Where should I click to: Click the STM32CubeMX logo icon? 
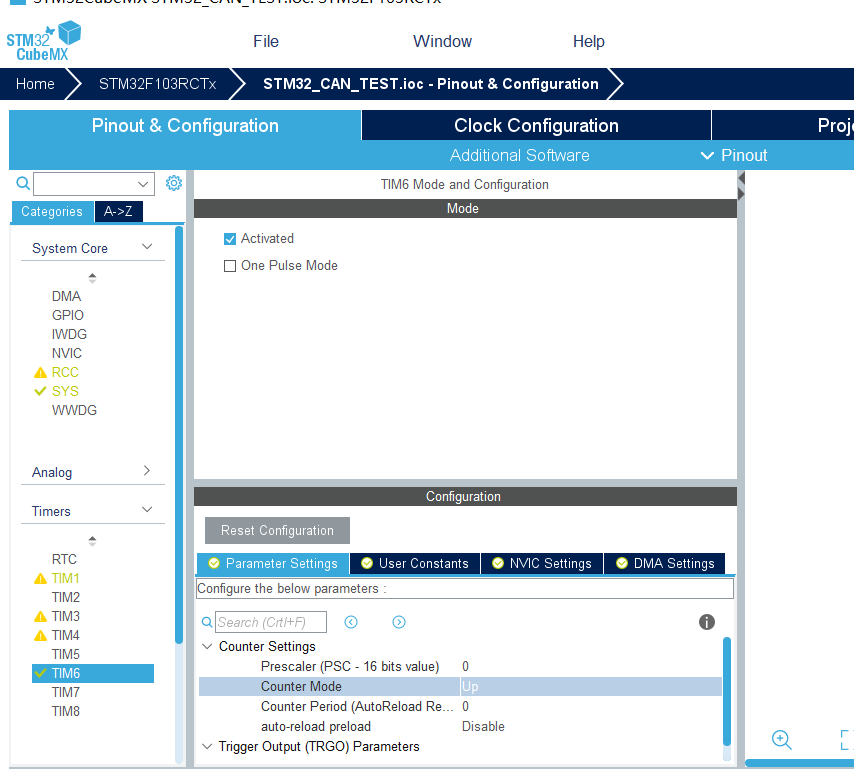tap(44, 41)
